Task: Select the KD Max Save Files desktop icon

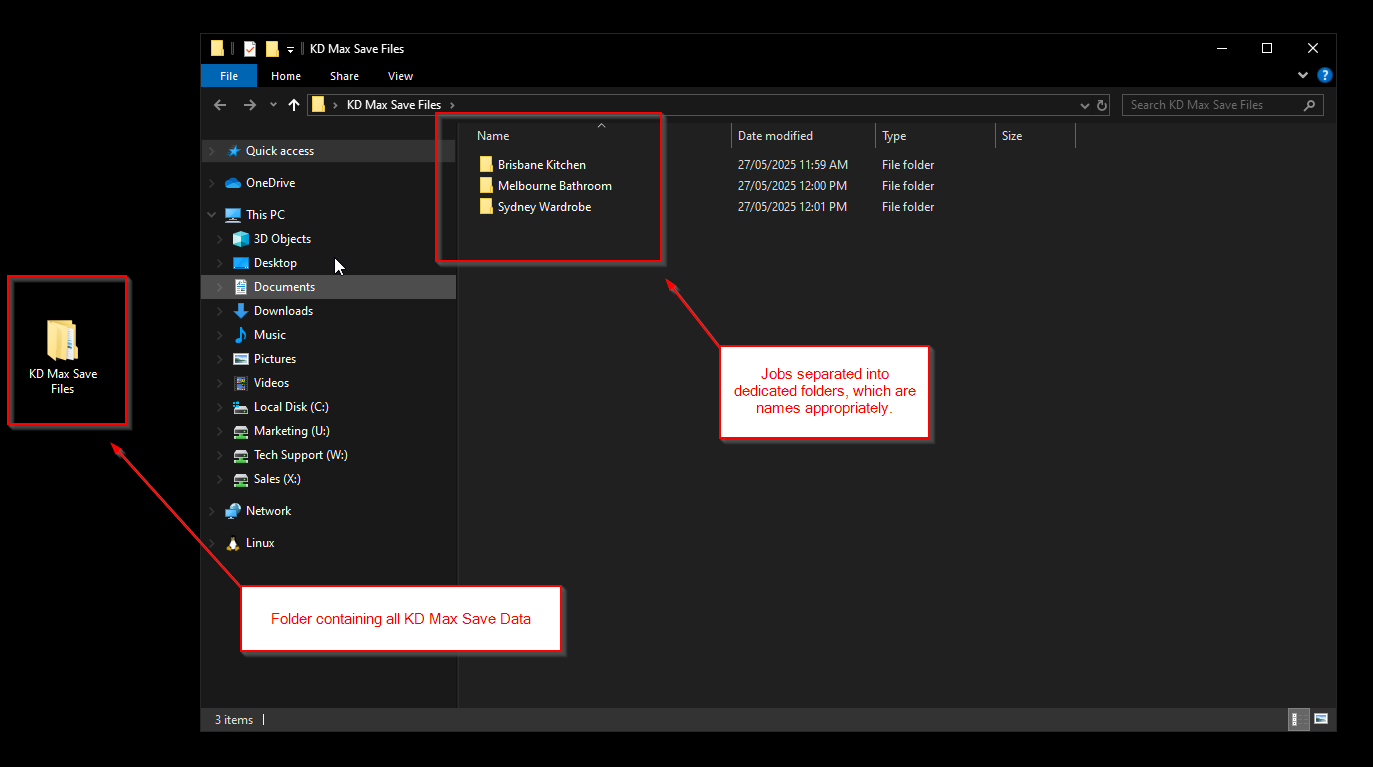Action: tap(63, 355)
